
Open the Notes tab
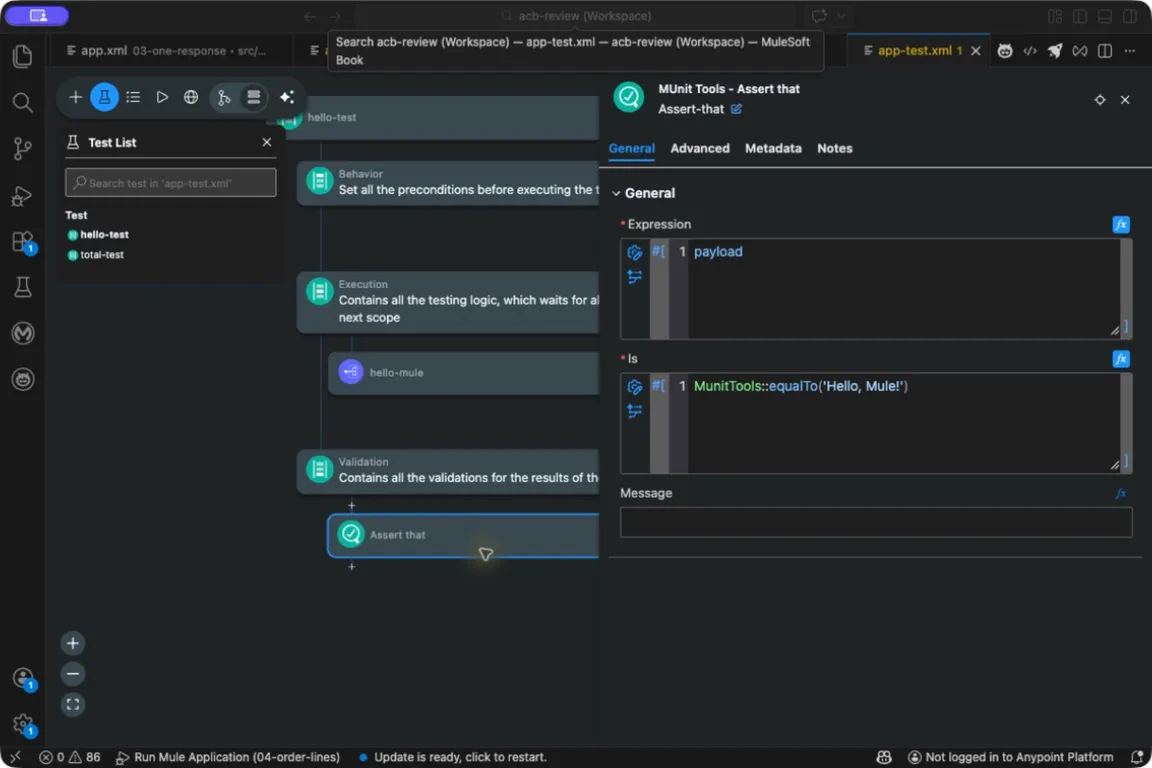[x=835, y=148]
